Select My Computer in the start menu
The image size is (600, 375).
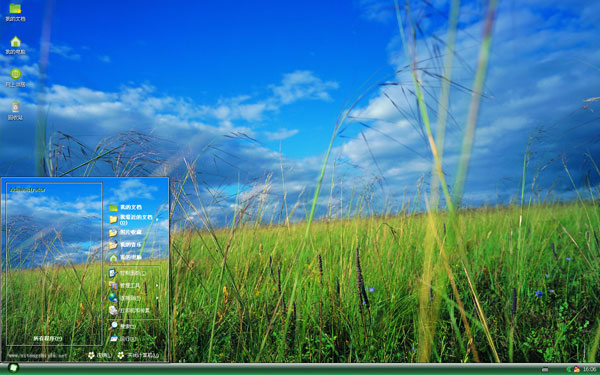click(134, 258)
